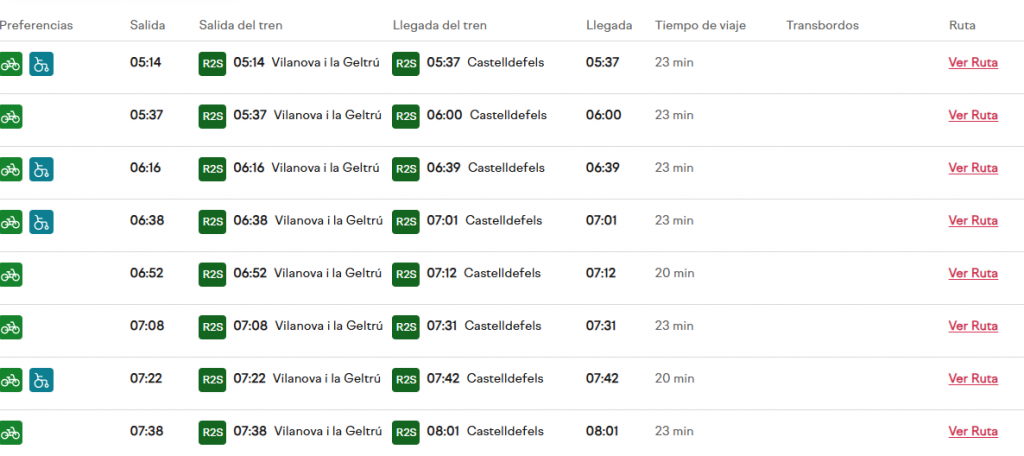
Task: Click the R2S departure badge for 07:08 train
Action: [212, 327]
